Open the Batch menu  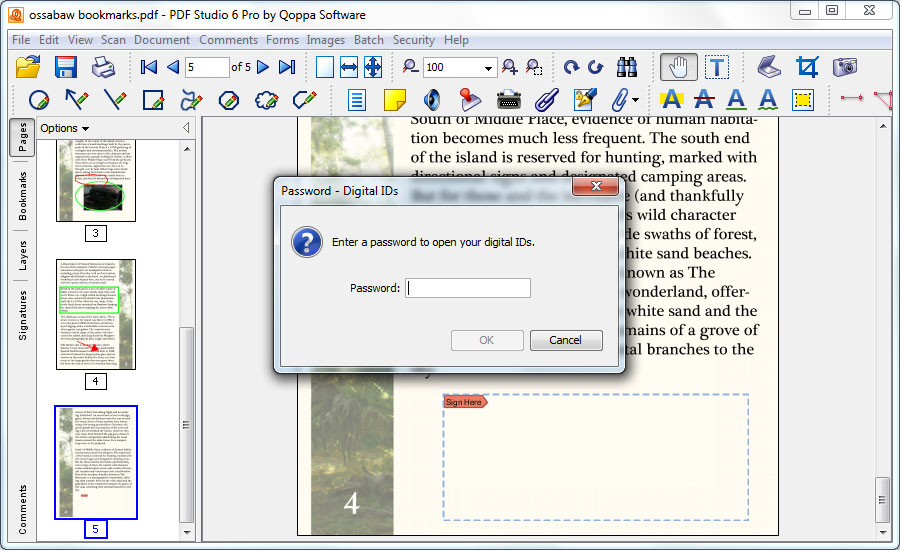pyautogui.click(x=368, y=40)
